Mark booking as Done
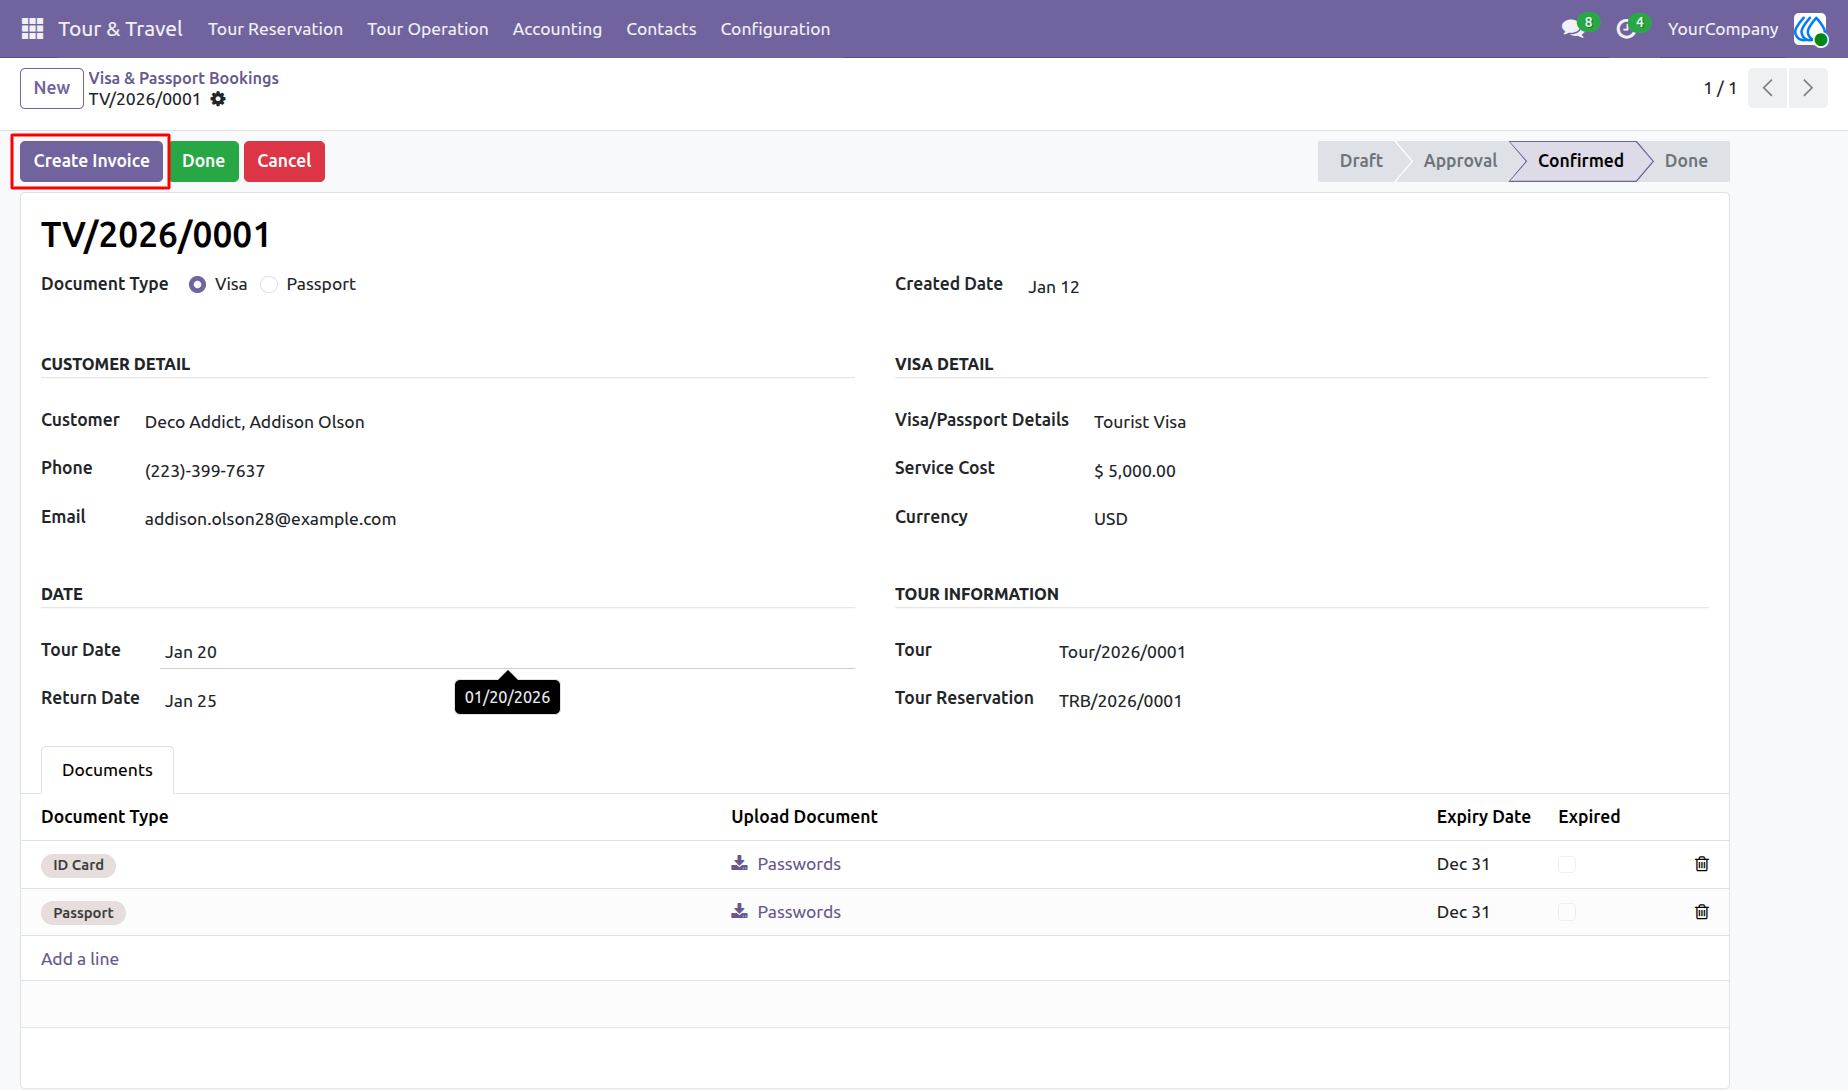Viewport: 1848px width, 1092px height. tap(203, 161)
